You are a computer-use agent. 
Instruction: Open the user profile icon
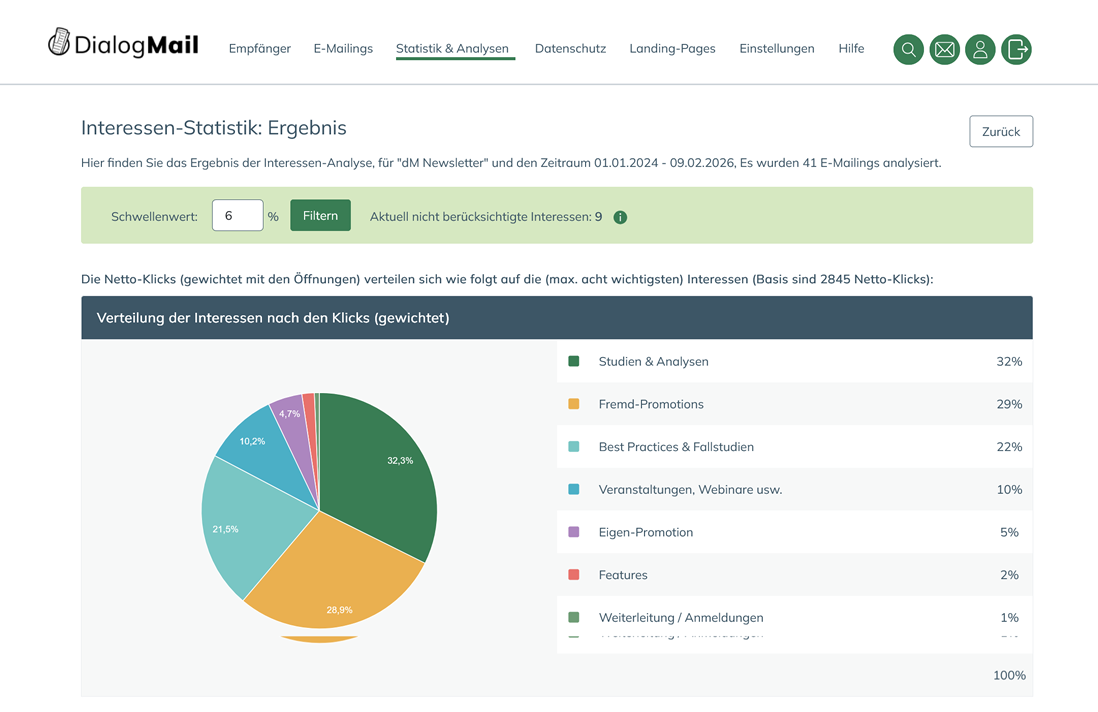click(x=980, y=49)
